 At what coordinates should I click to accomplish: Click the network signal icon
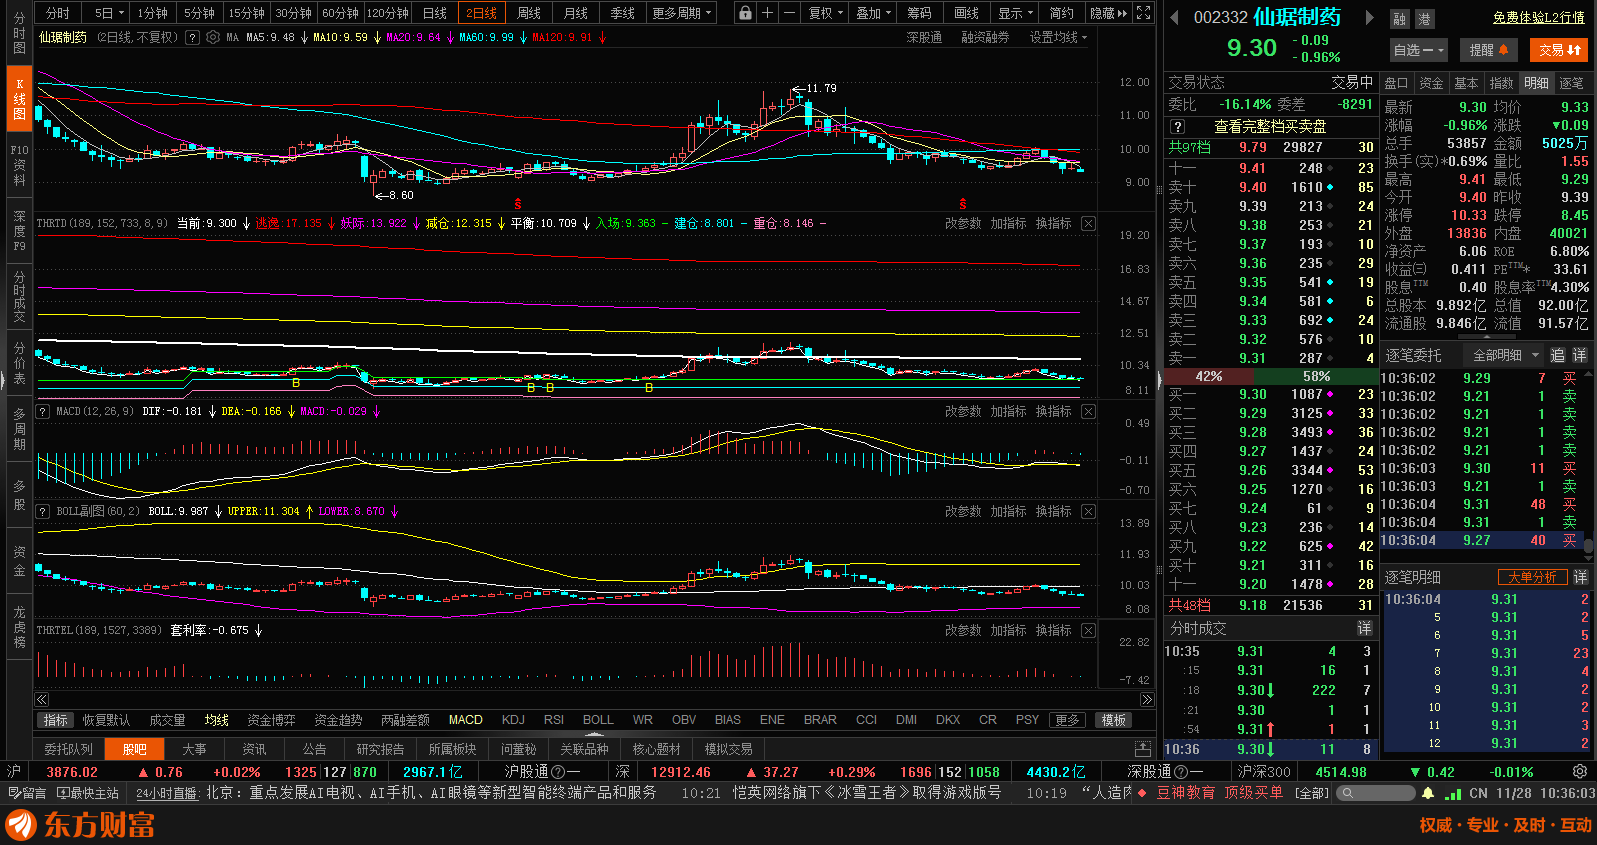pos(1451,793)
